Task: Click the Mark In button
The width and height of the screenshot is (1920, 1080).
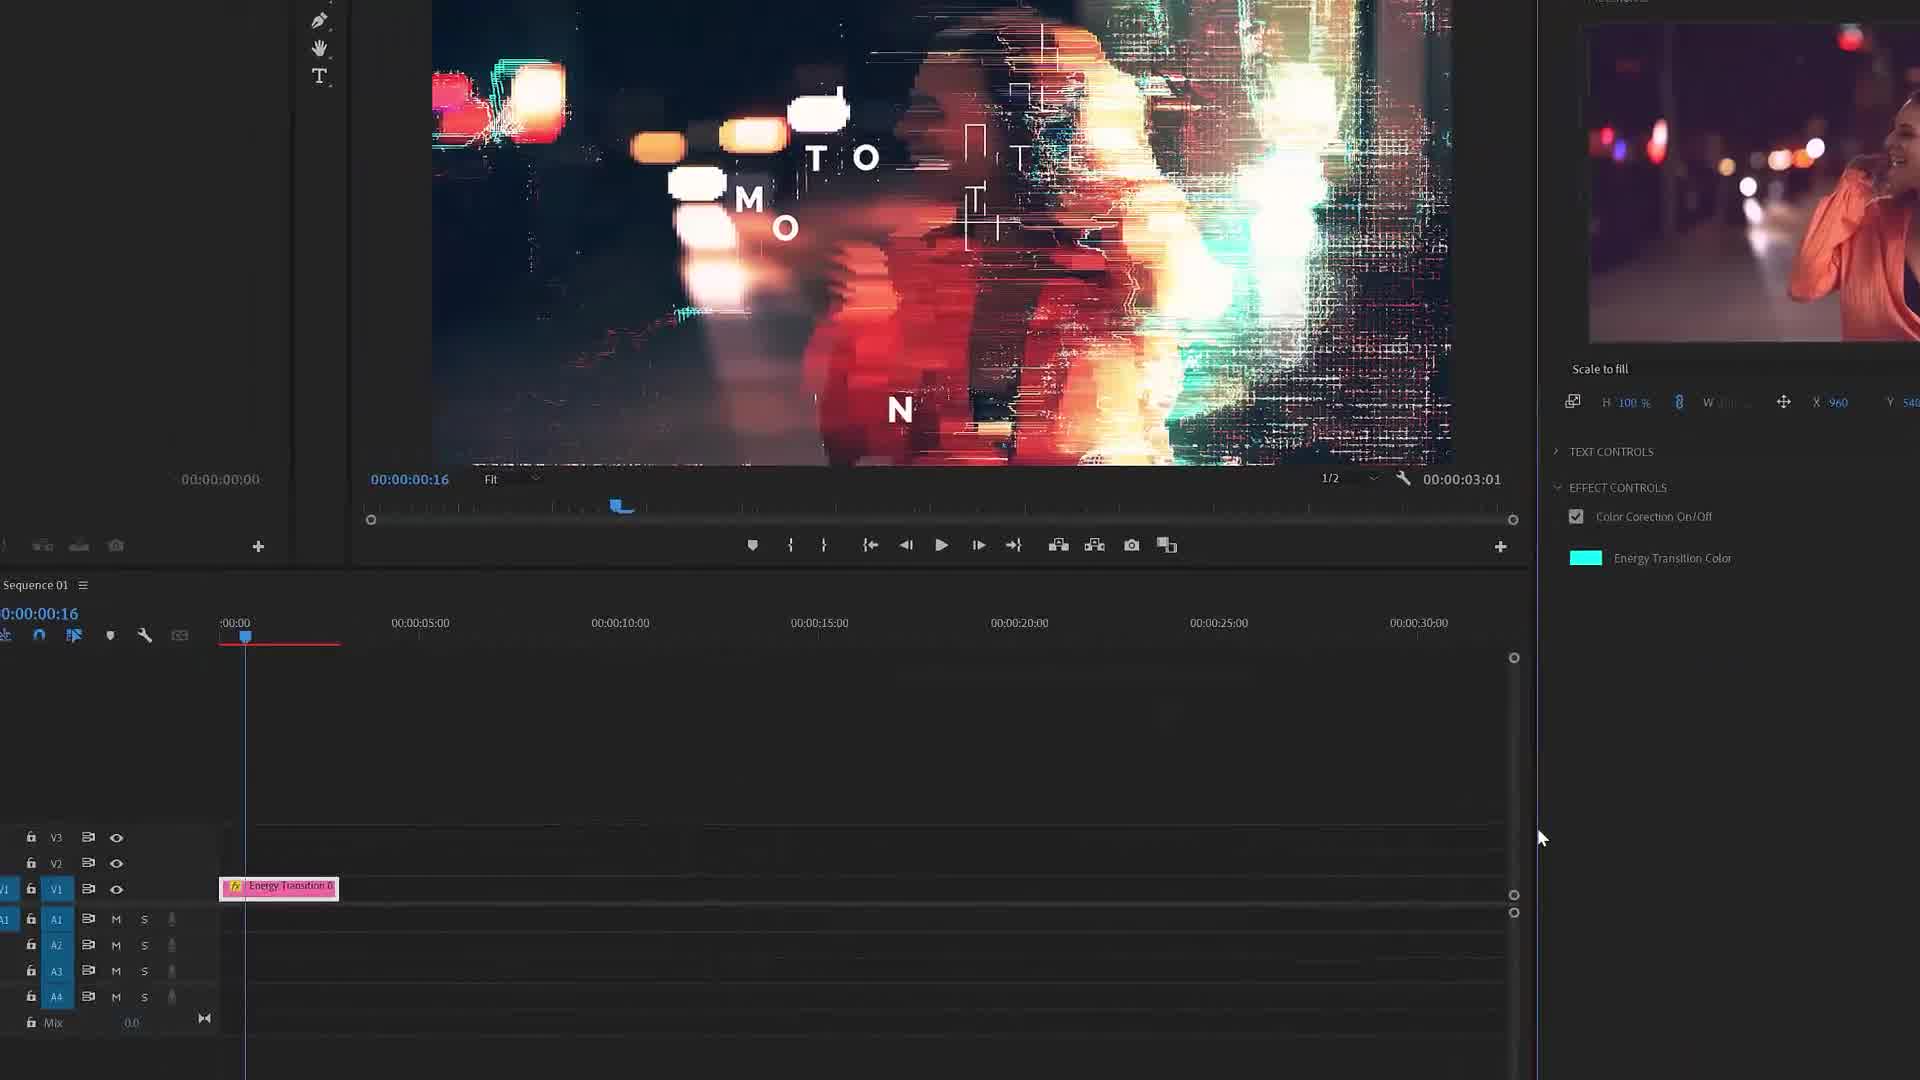Action: click(x=790, y=545)
